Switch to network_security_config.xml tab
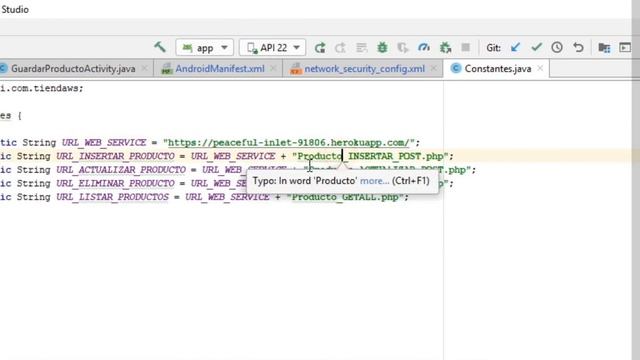The width and height of the screenshot is (640, 360). (364, 69)
